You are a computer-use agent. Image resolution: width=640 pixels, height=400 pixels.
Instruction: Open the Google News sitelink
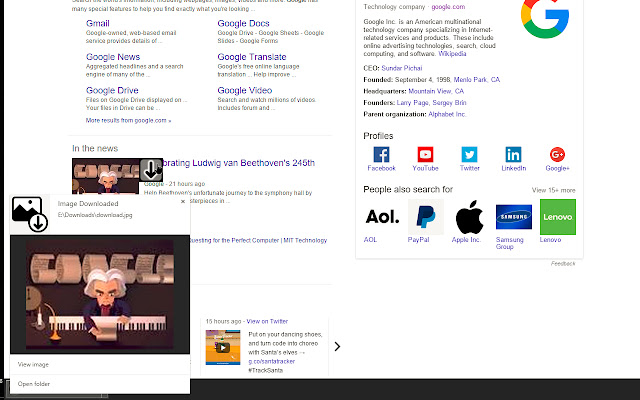click(113, 57)
